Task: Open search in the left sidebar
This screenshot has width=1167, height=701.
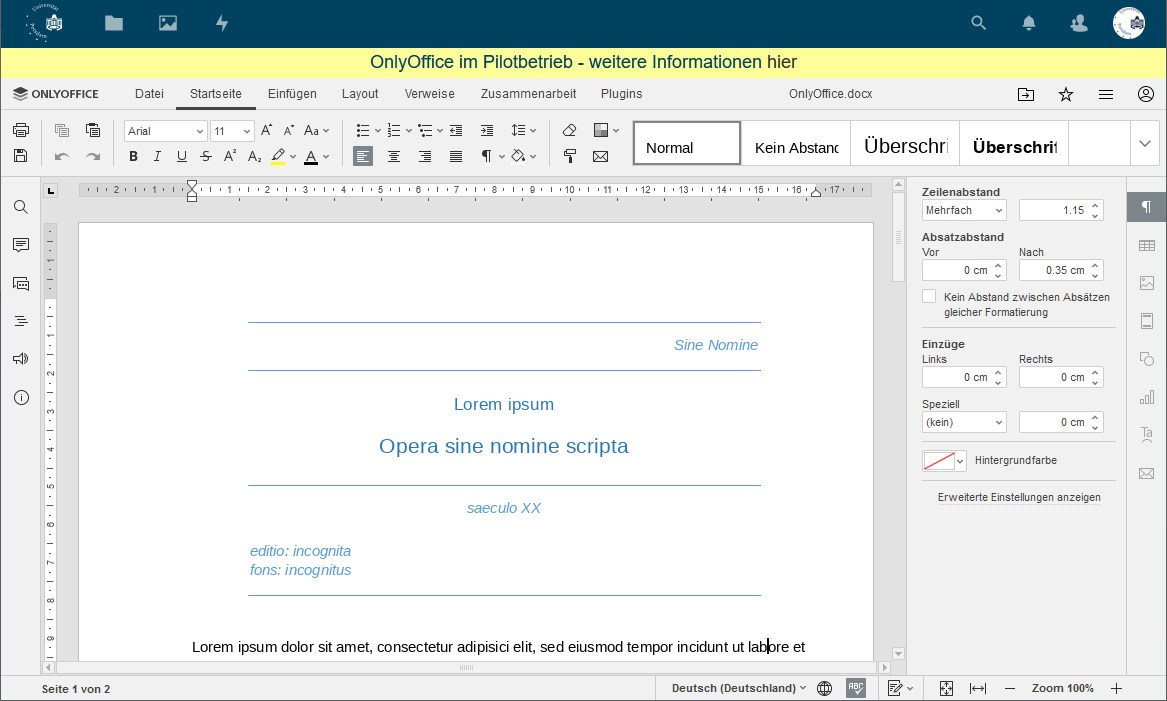Action: tap(20, 207)
